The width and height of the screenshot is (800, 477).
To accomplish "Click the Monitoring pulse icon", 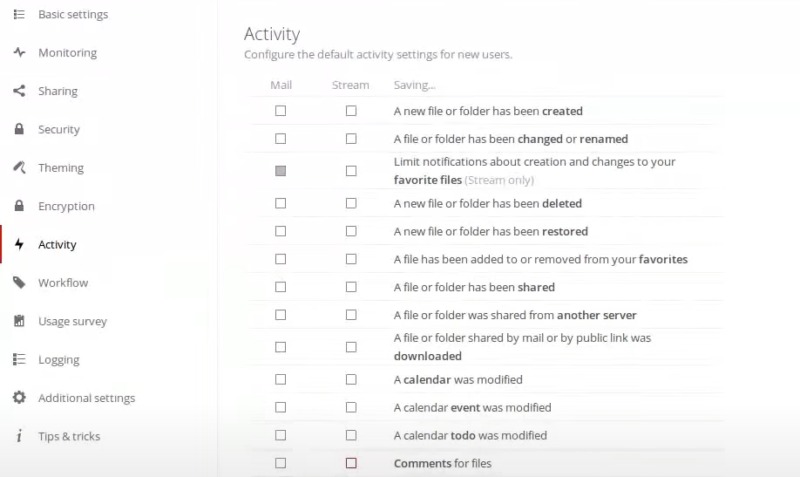I will 19,53.
